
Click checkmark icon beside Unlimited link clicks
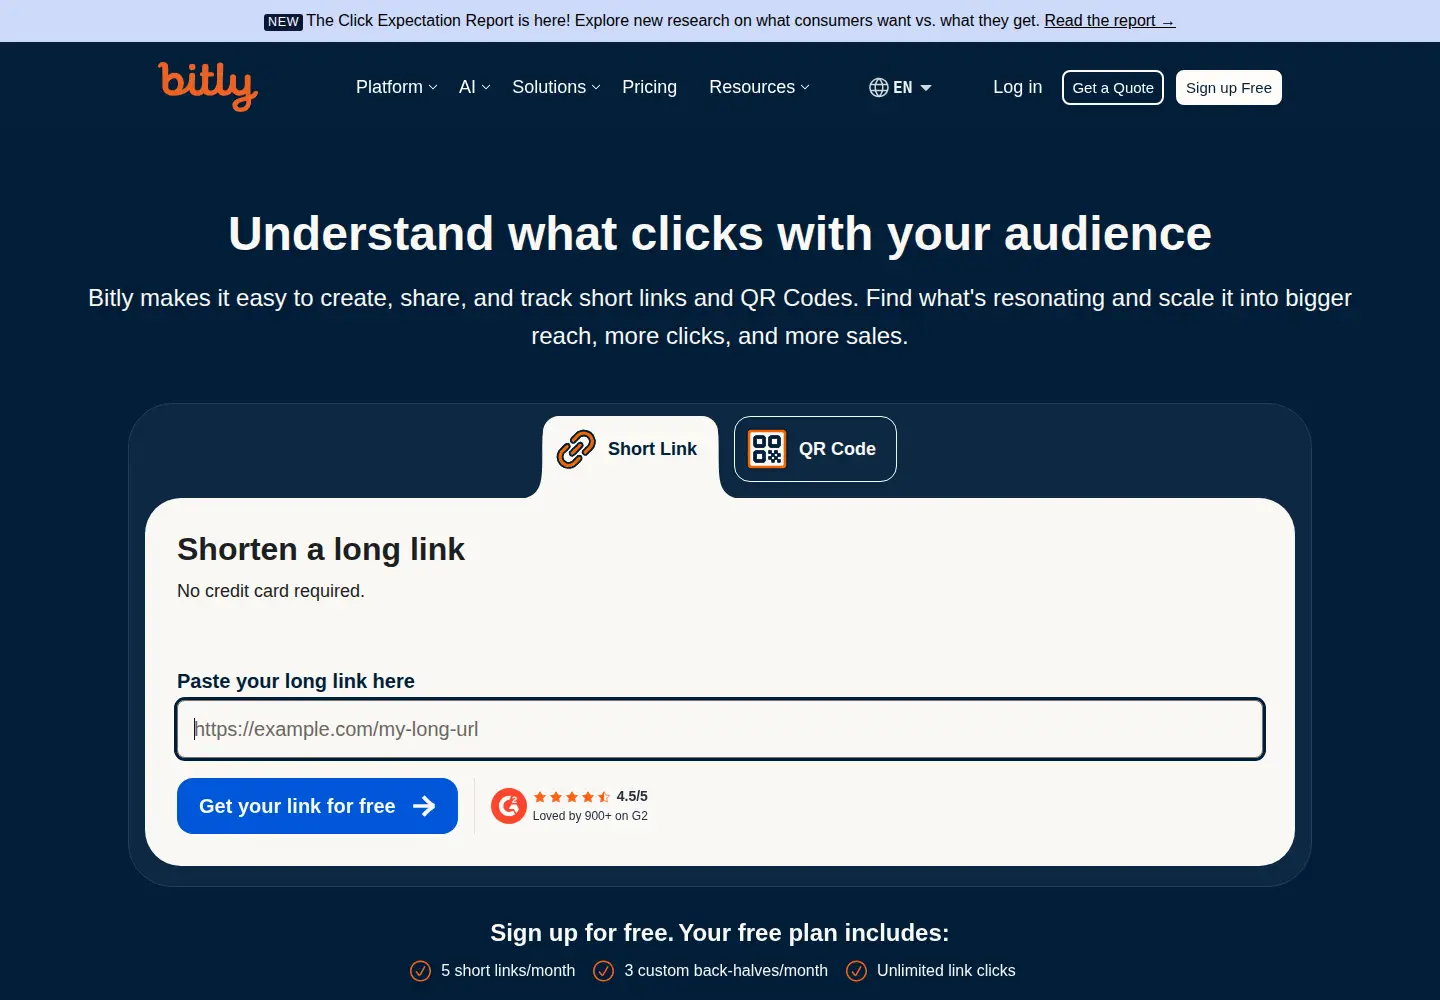[x=857, y=971]
